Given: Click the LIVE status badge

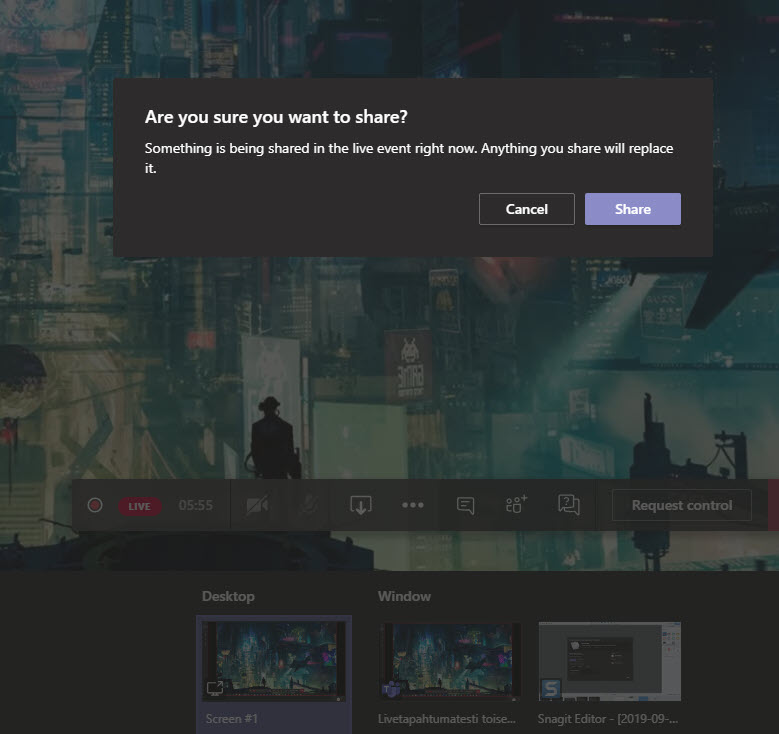Looking at the screenshot, I should [139, 506].
